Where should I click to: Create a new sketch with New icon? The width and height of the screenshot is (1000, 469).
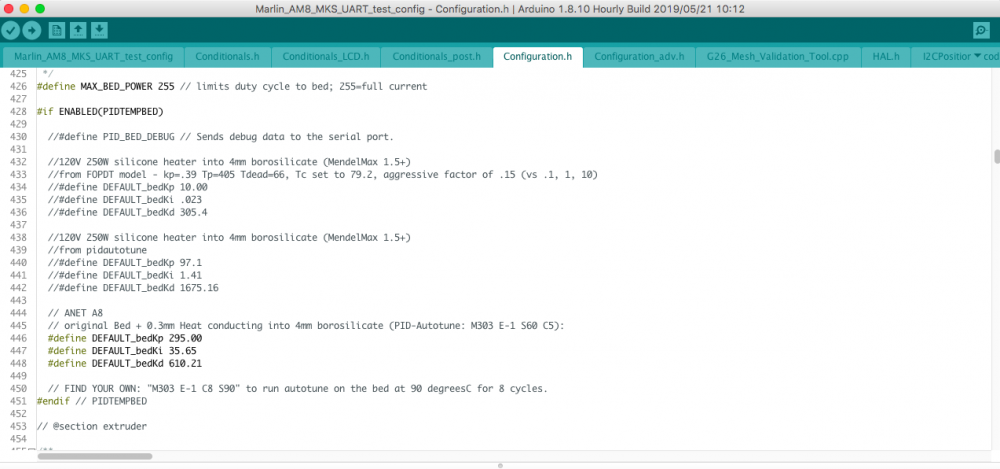[57, 30]
